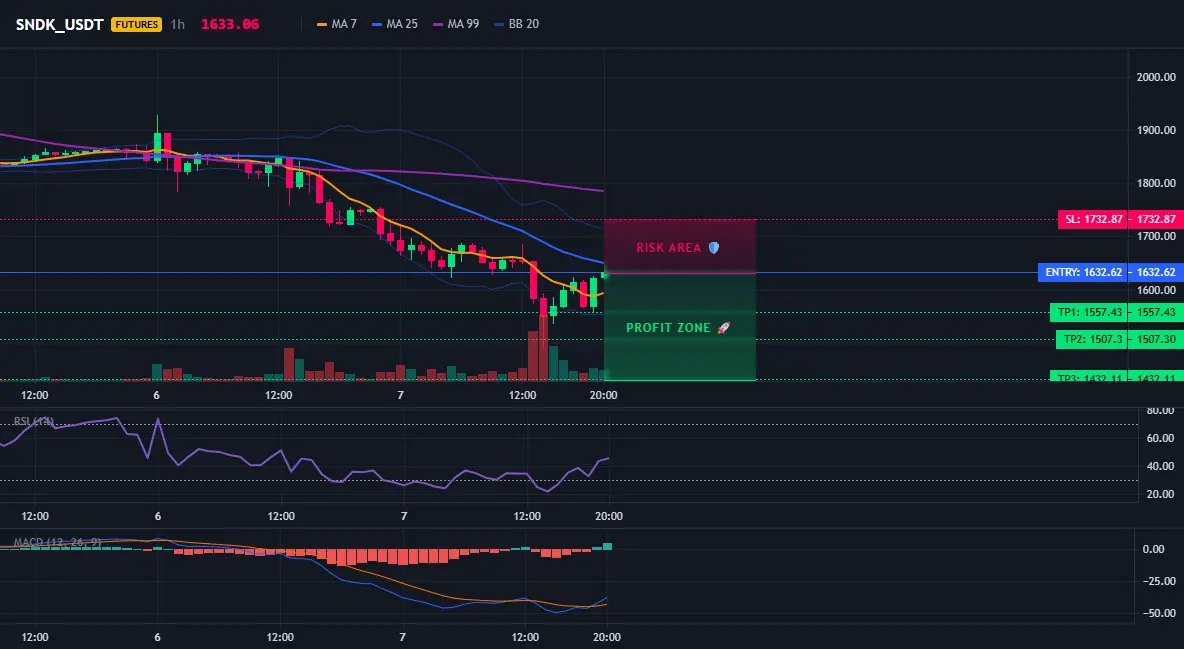Click the last green MACD histogram bar
Screen dimensions: 1184x649
[607, 546]
